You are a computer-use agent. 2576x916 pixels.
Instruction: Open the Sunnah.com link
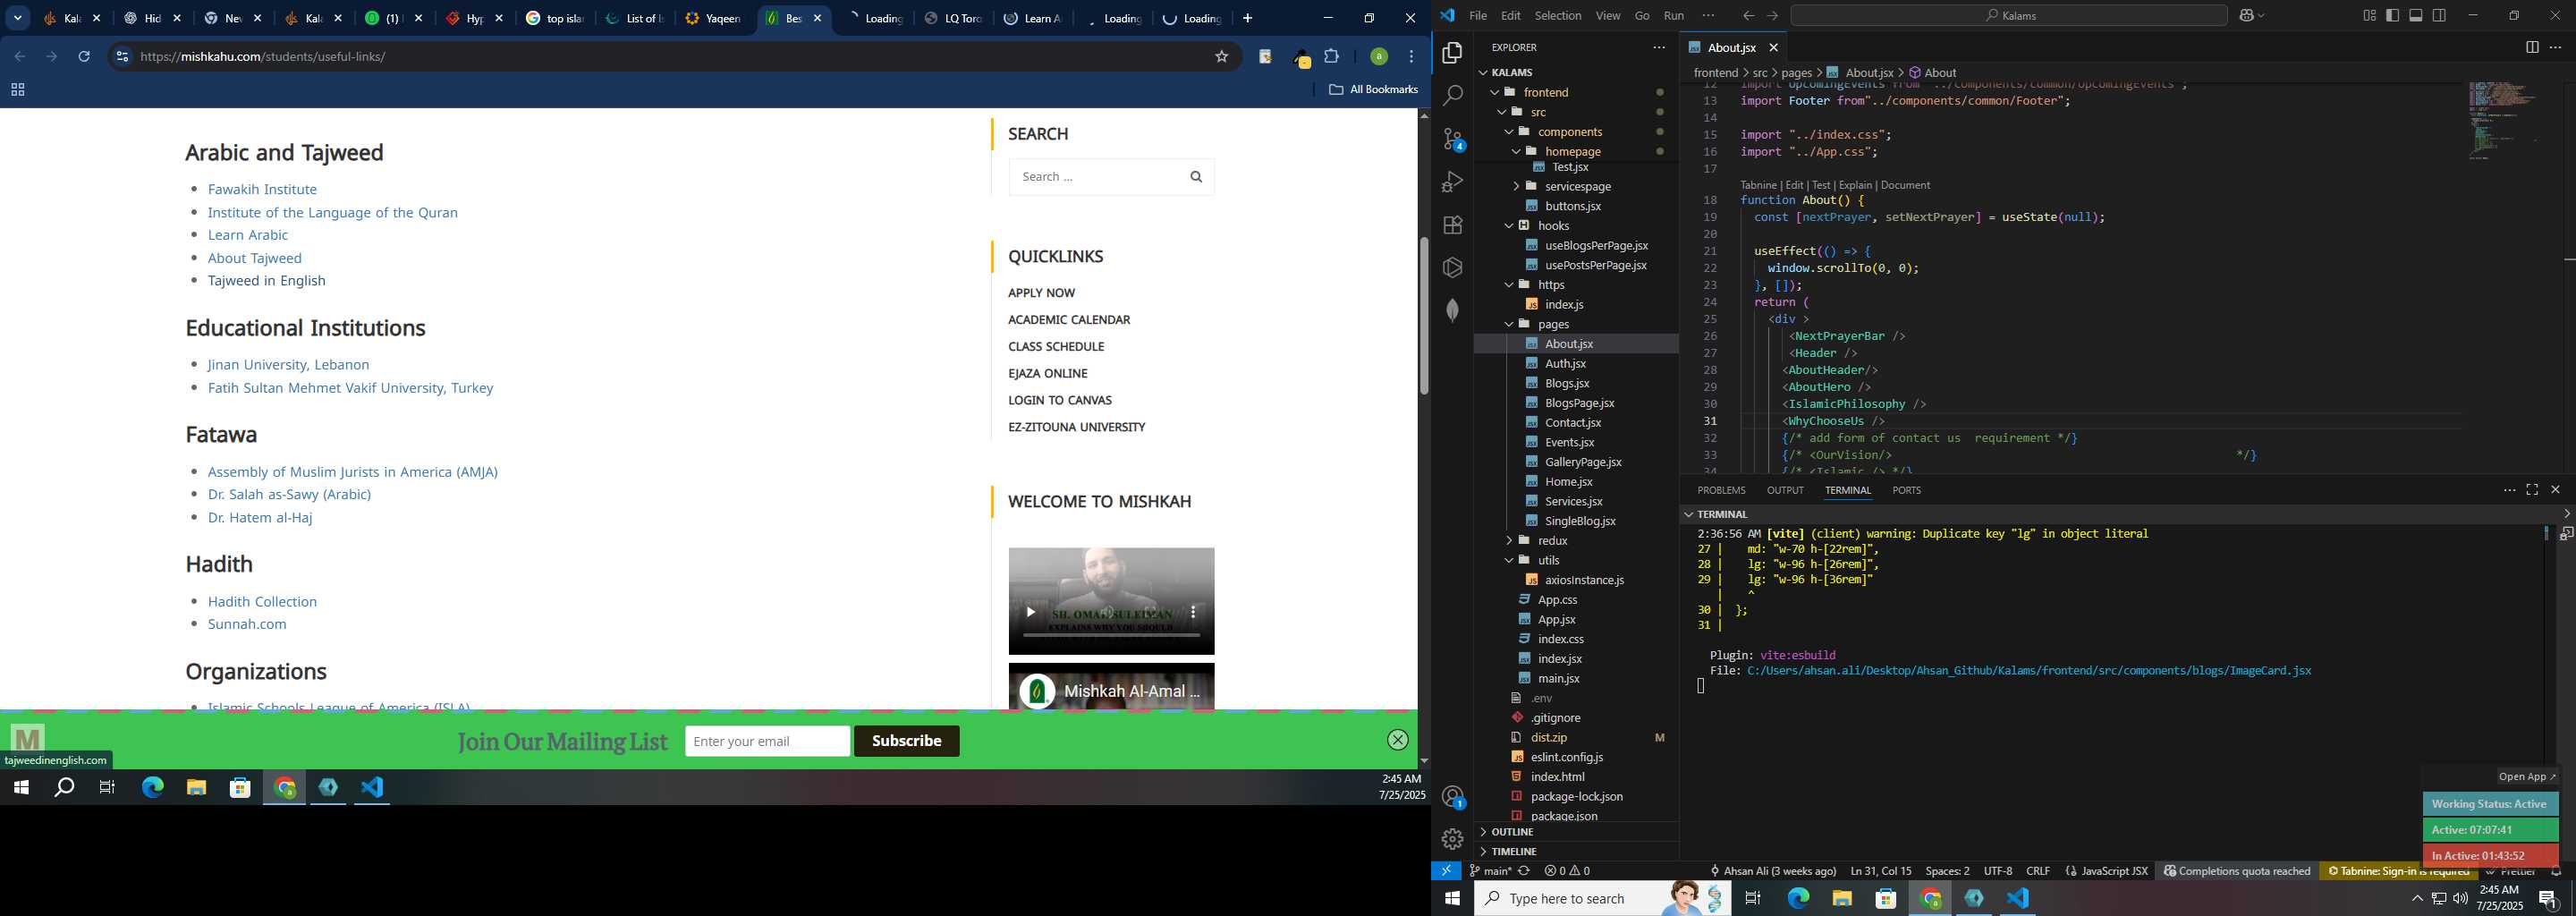click(x=247, y=624)
